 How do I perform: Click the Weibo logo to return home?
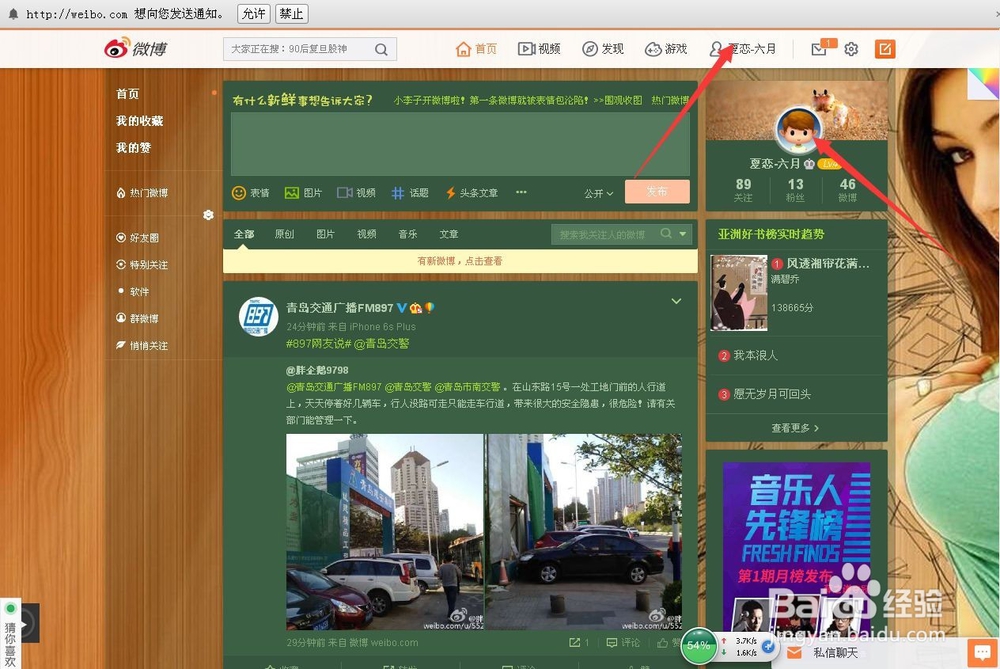136,48
